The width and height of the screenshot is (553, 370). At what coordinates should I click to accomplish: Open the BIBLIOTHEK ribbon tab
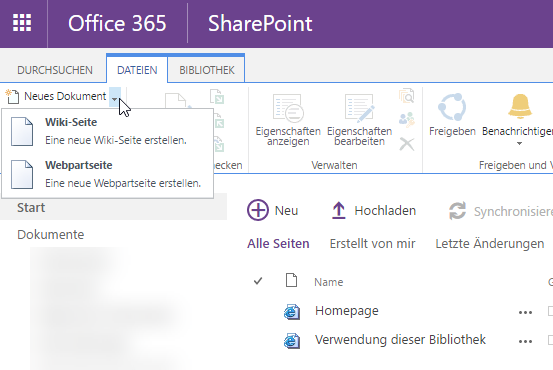click(207, 70)
